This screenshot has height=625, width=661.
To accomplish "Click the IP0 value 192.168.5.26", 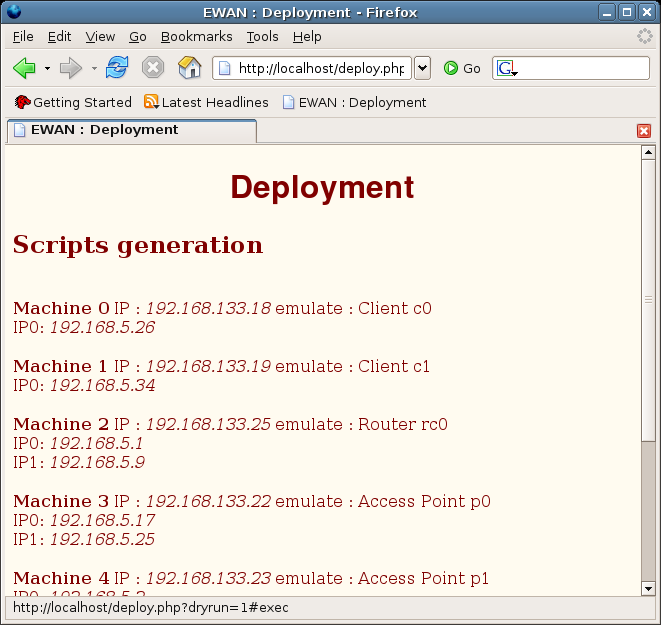I will 102,327.
